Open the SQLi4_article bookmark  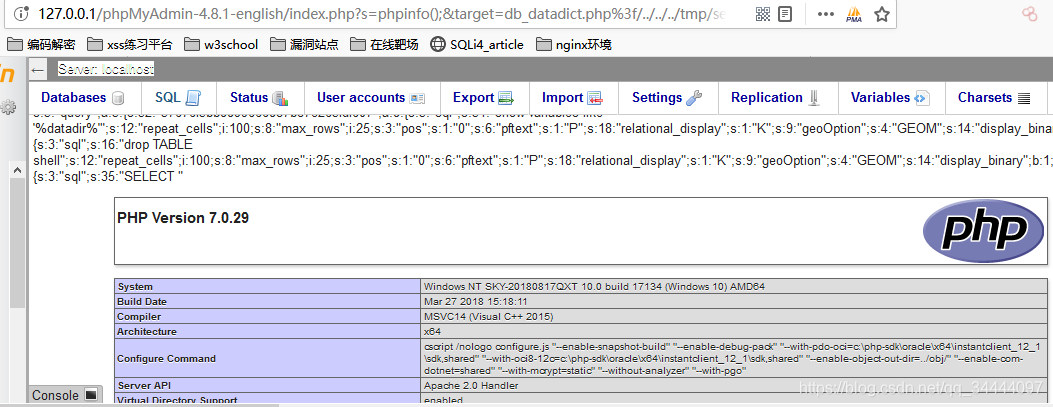tap(477, 44)
